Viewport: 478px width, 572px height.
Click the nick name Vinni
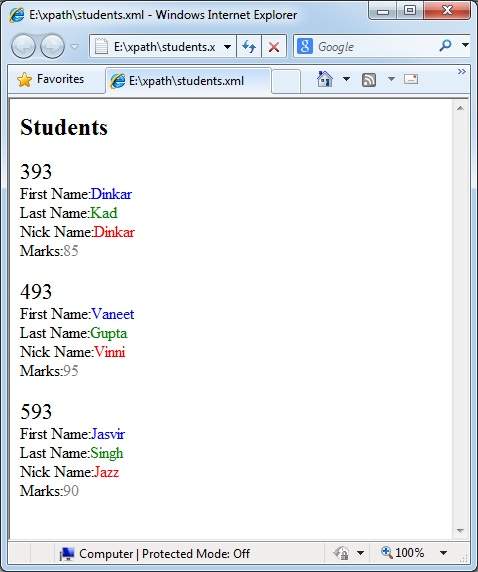(x=110, y=352)
